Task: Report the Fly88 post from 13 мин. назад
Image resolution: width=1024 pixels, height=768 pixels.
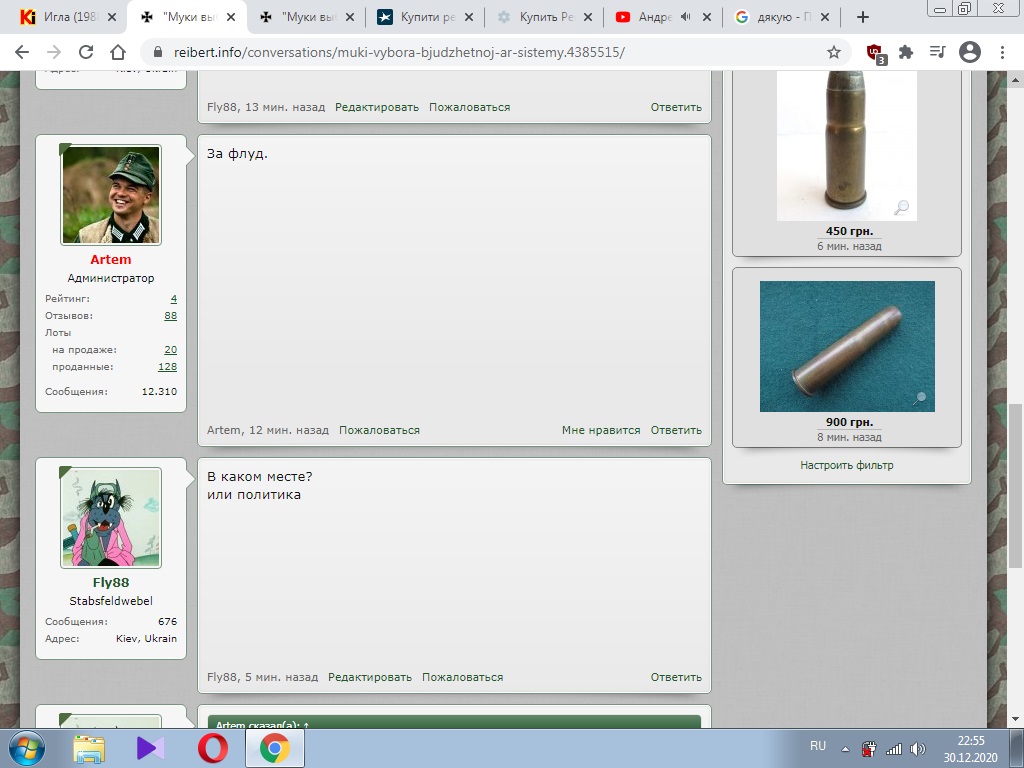Action: tap(470, 107)
